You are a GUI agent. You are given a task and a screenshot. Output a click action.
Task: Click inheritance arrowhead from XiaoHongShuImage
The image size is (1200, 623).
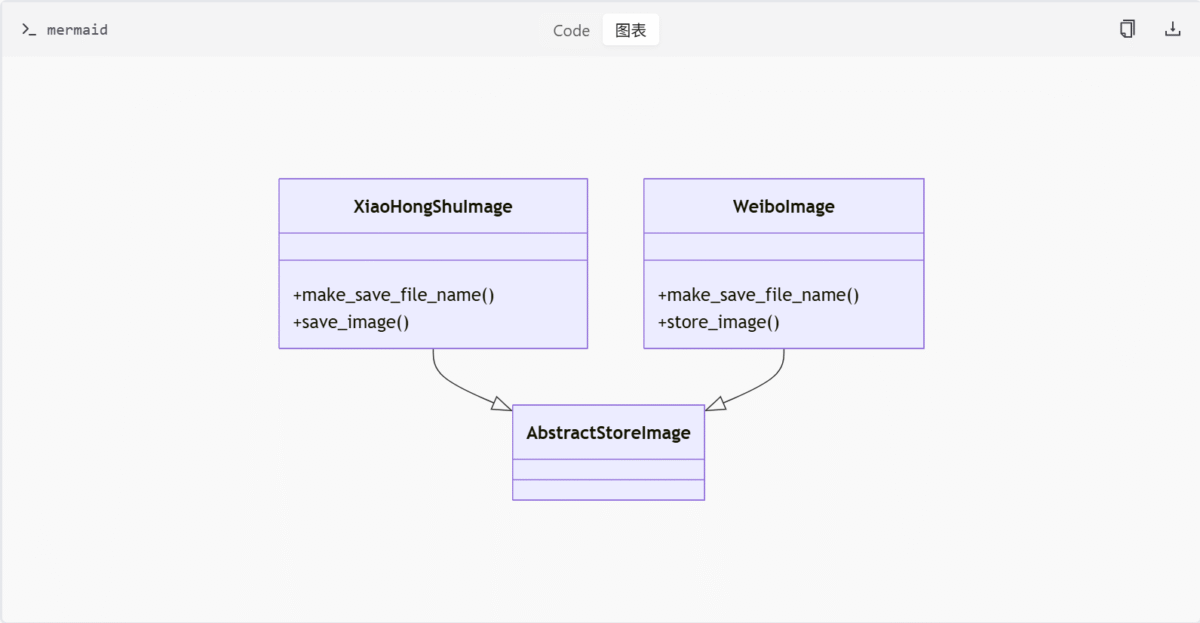(x=502, y=403)
